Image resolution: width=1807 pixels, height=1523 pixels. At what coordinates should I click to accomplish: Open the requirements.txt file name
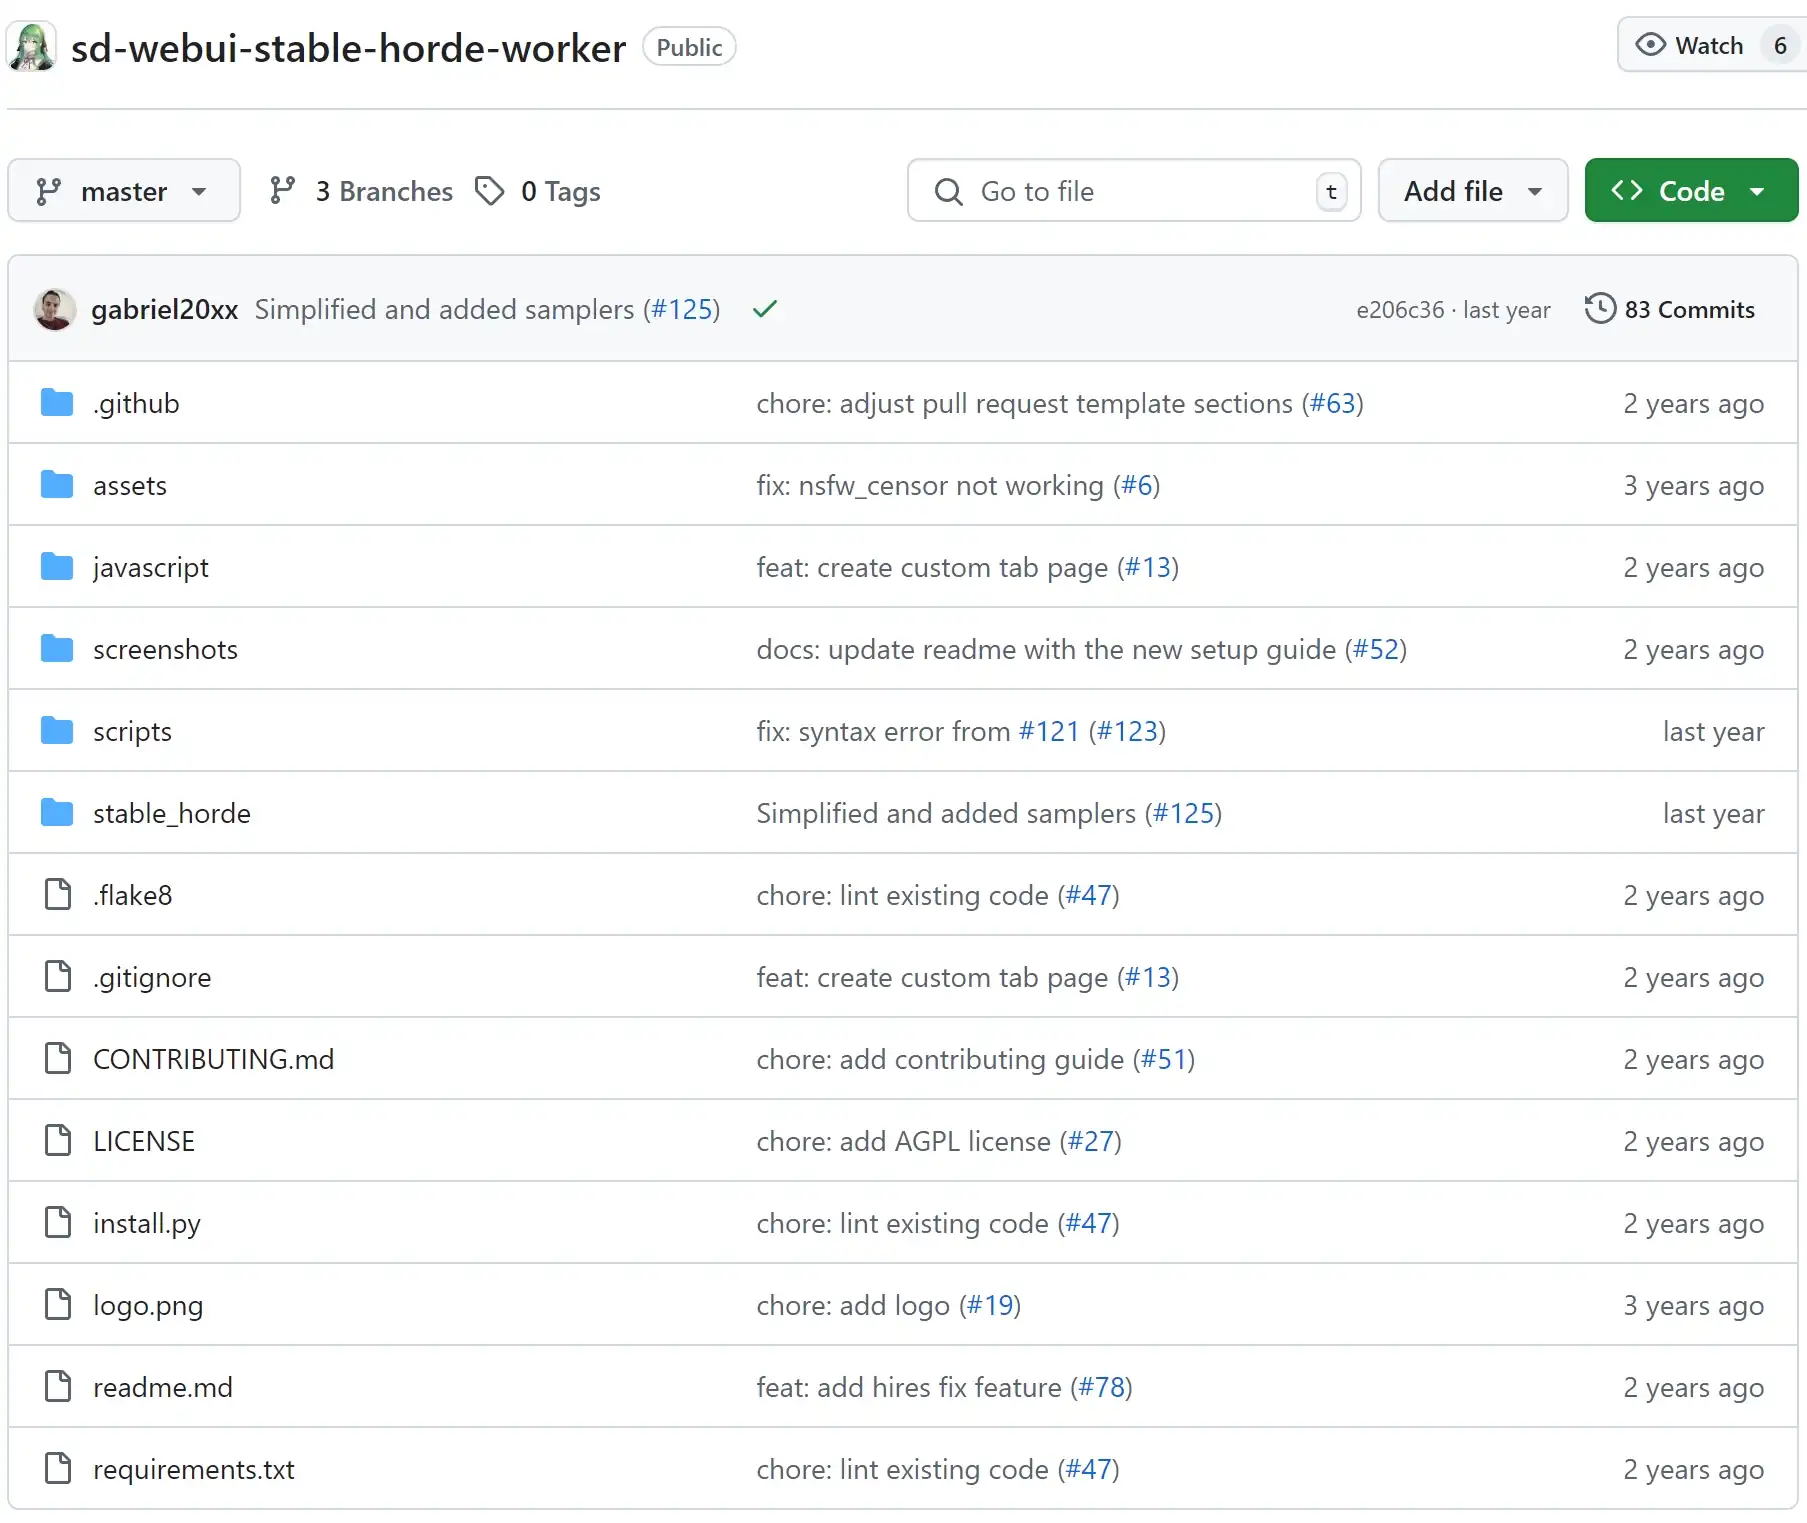click(194, 1469)
